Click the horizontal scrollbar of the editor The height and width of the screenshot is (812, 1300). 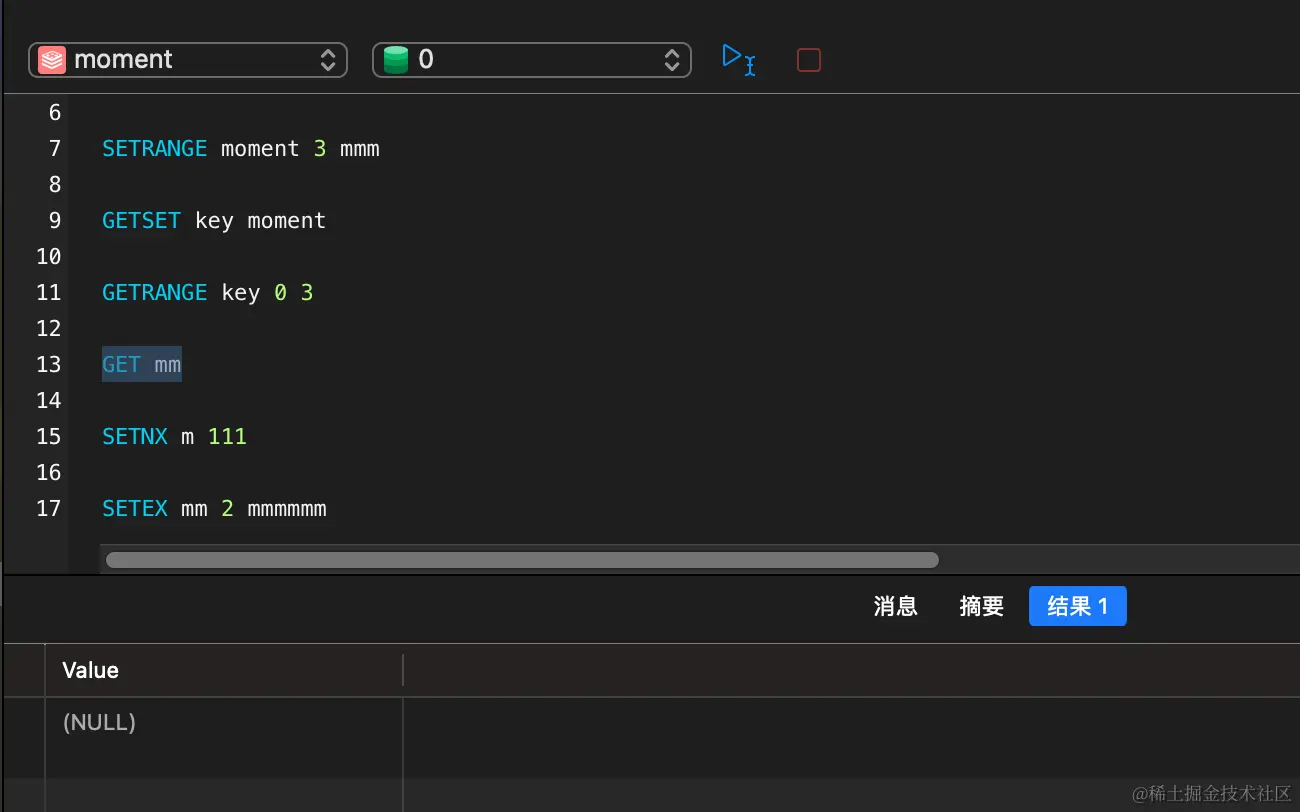pyautogui.click(x=522, y=560)
